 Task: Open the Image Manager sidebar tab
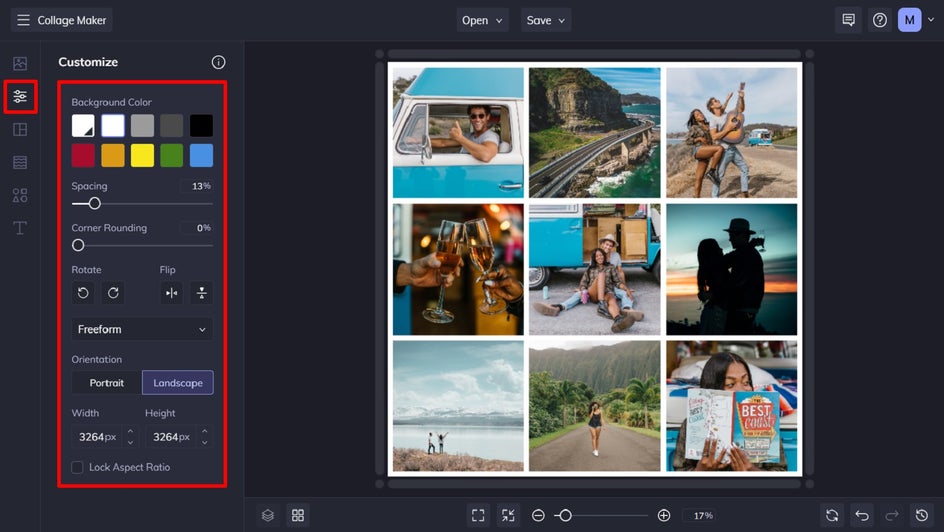(x=20, y=63)
